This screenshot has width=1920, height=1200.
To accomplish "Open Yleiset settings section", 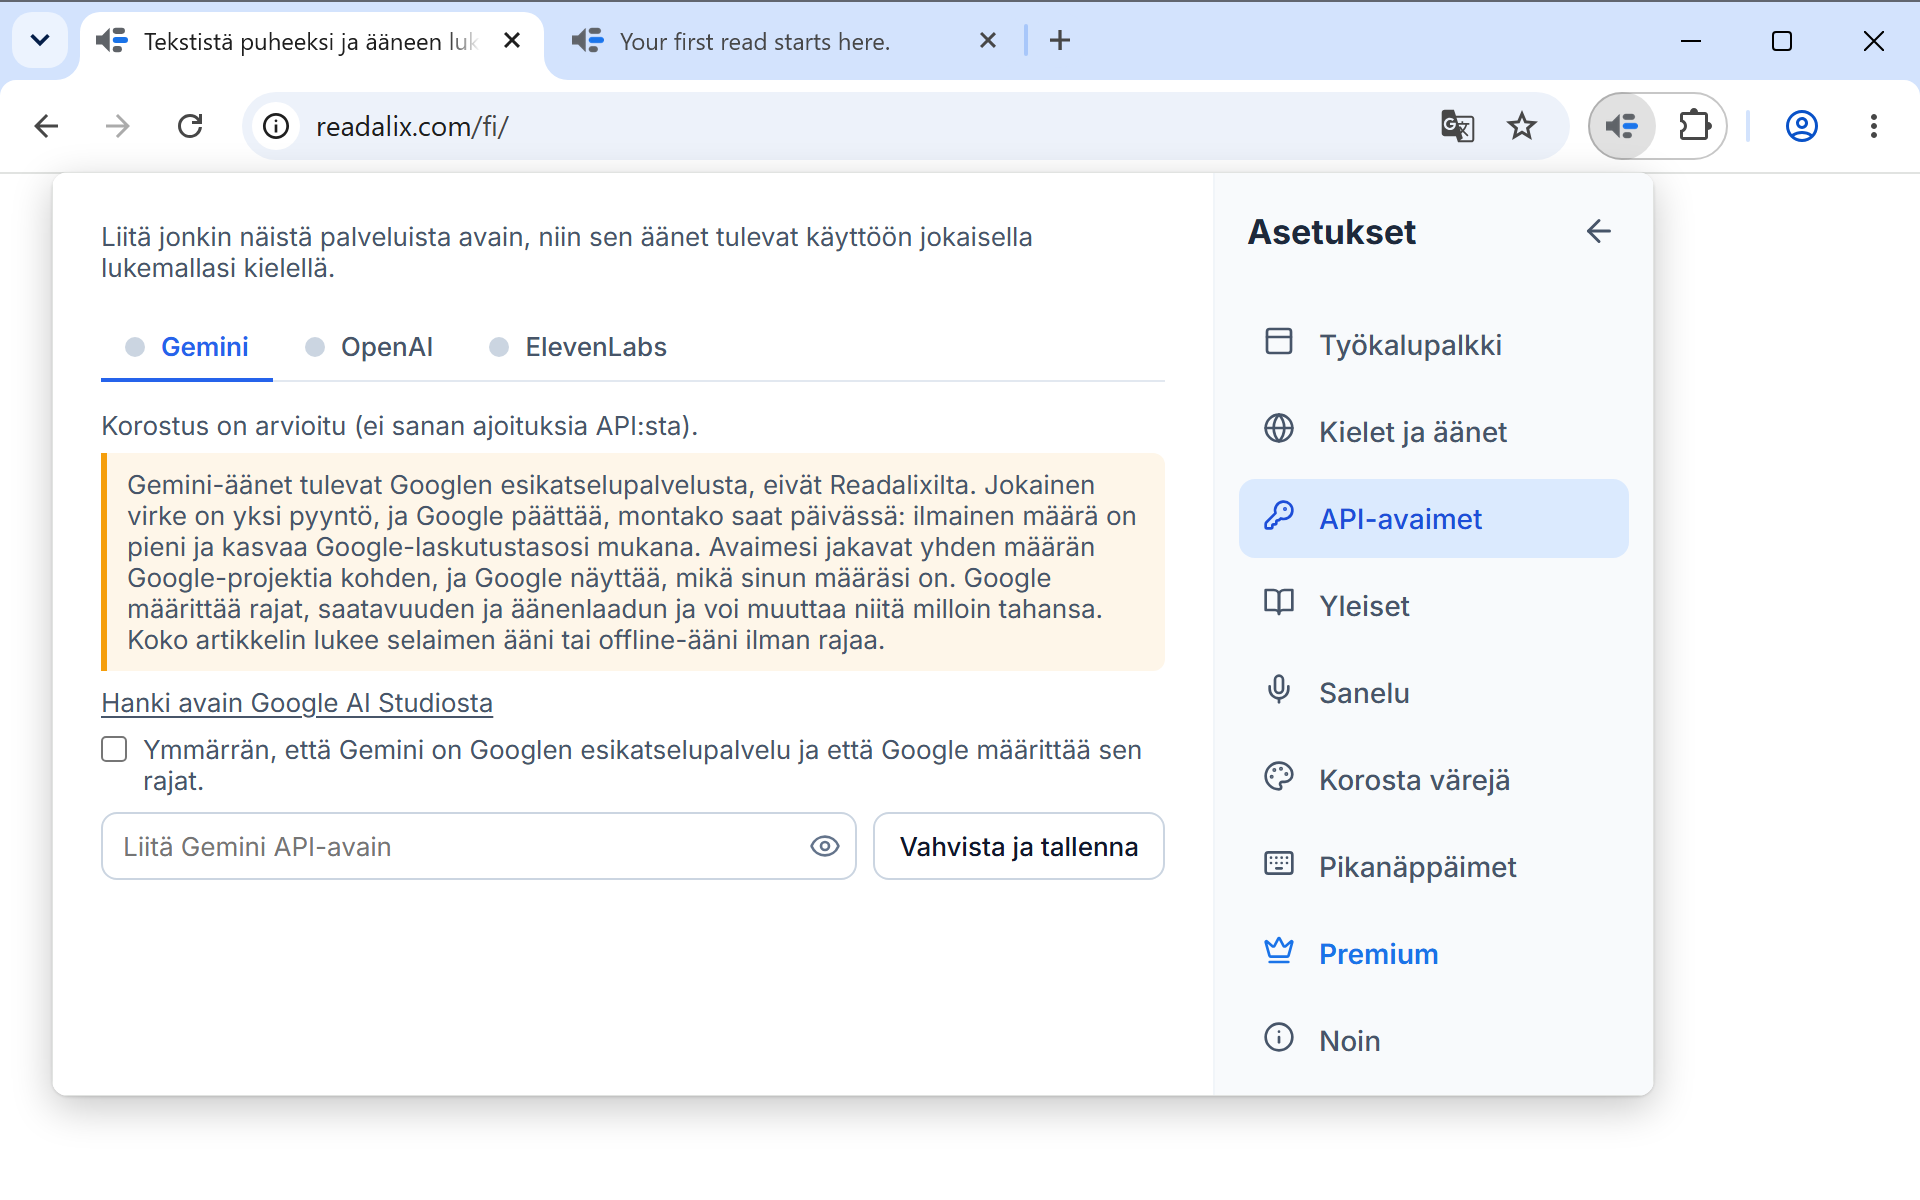I will [1433, 606].
